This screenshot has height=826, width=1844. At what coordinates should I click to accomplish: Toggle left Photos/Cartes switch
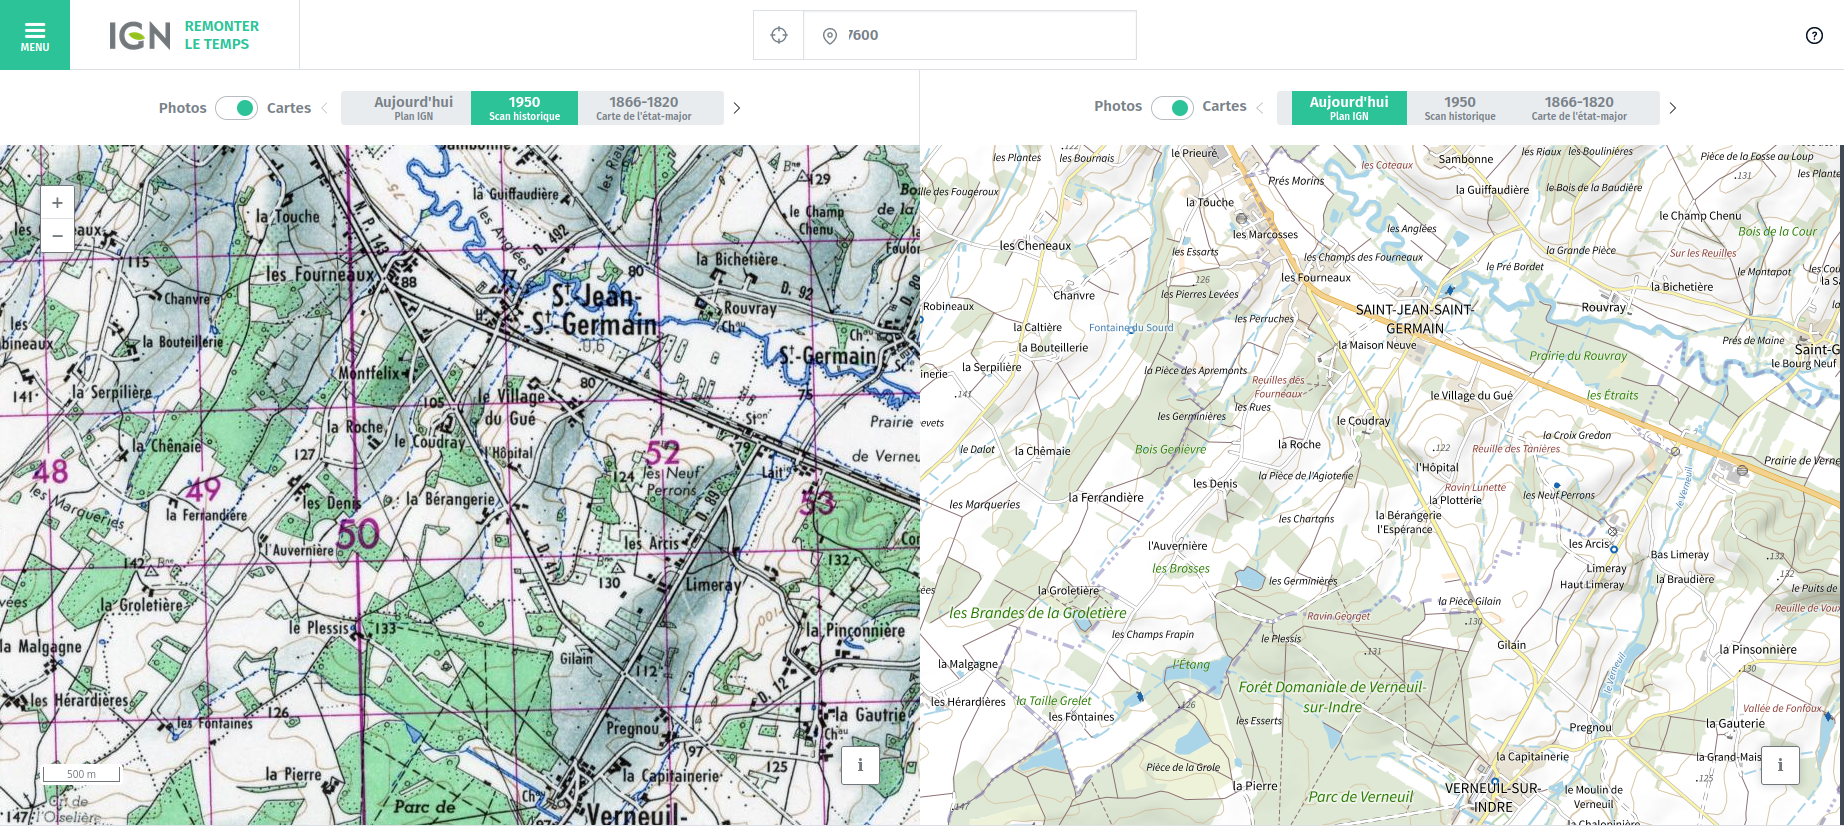(x=237, y=108)
